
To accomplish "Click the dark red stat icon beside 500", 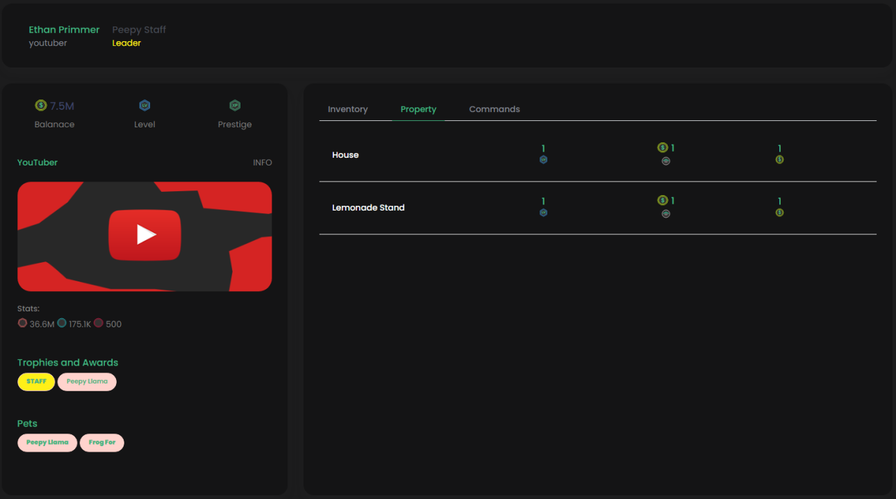I will click(x=98, y=323).
